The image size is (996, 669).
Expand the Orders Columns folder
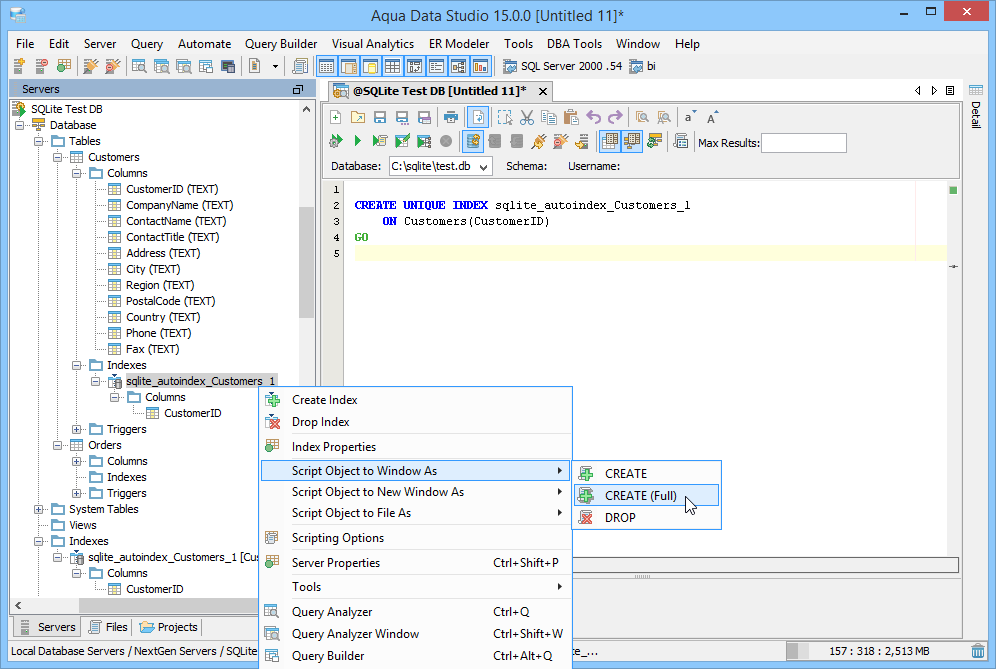click(x=76, y=461)
